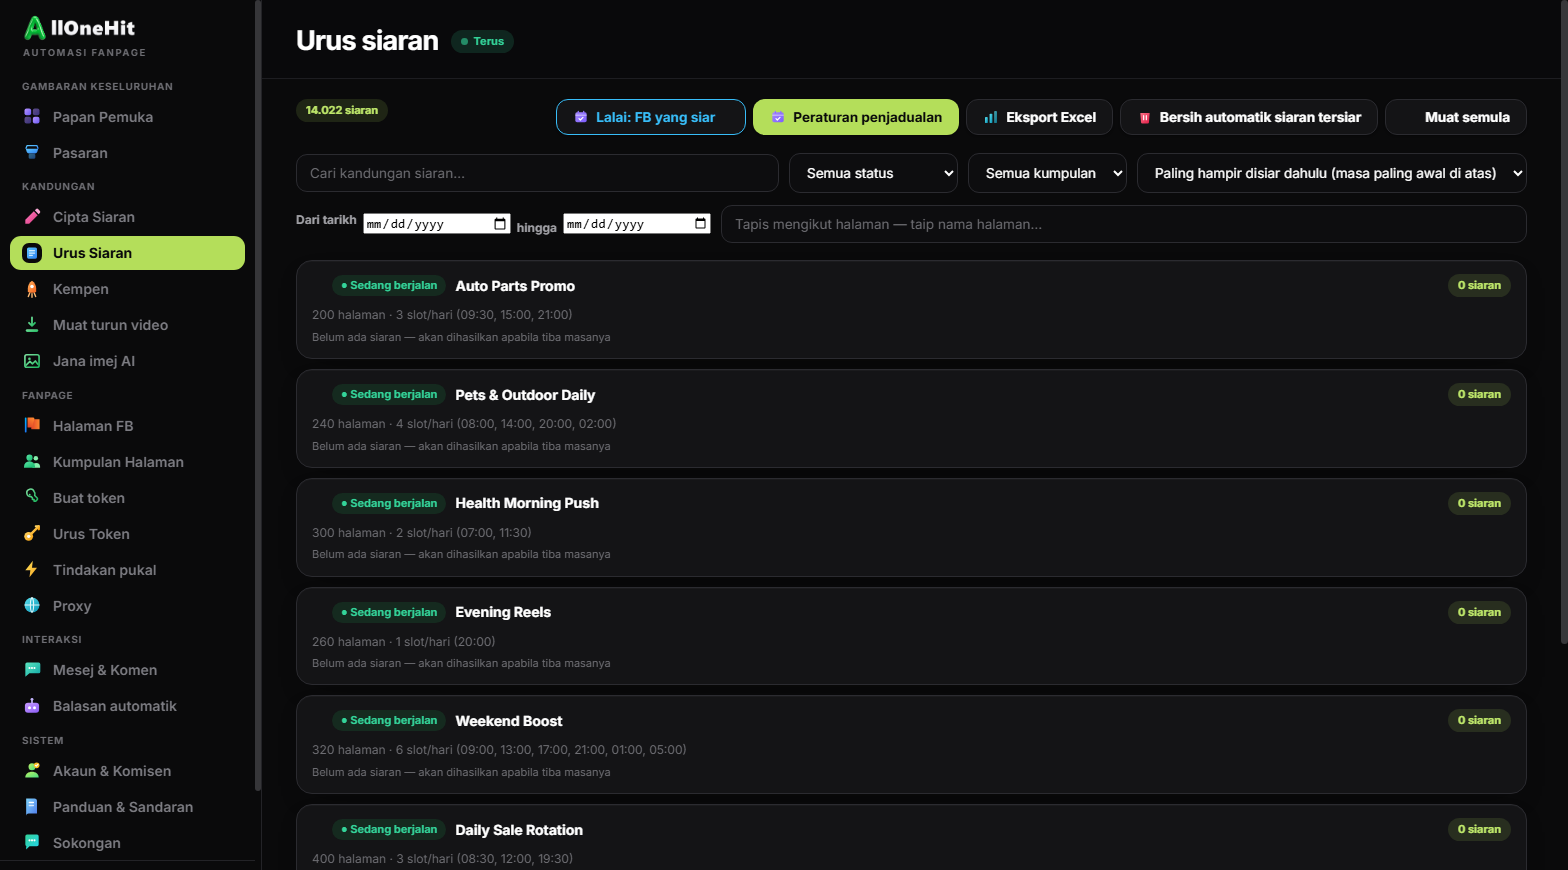The height and width of the screenshot is (870, 1568).
Task: Click the Cipta Siaran pencil icon
Action: click(32, 217)
